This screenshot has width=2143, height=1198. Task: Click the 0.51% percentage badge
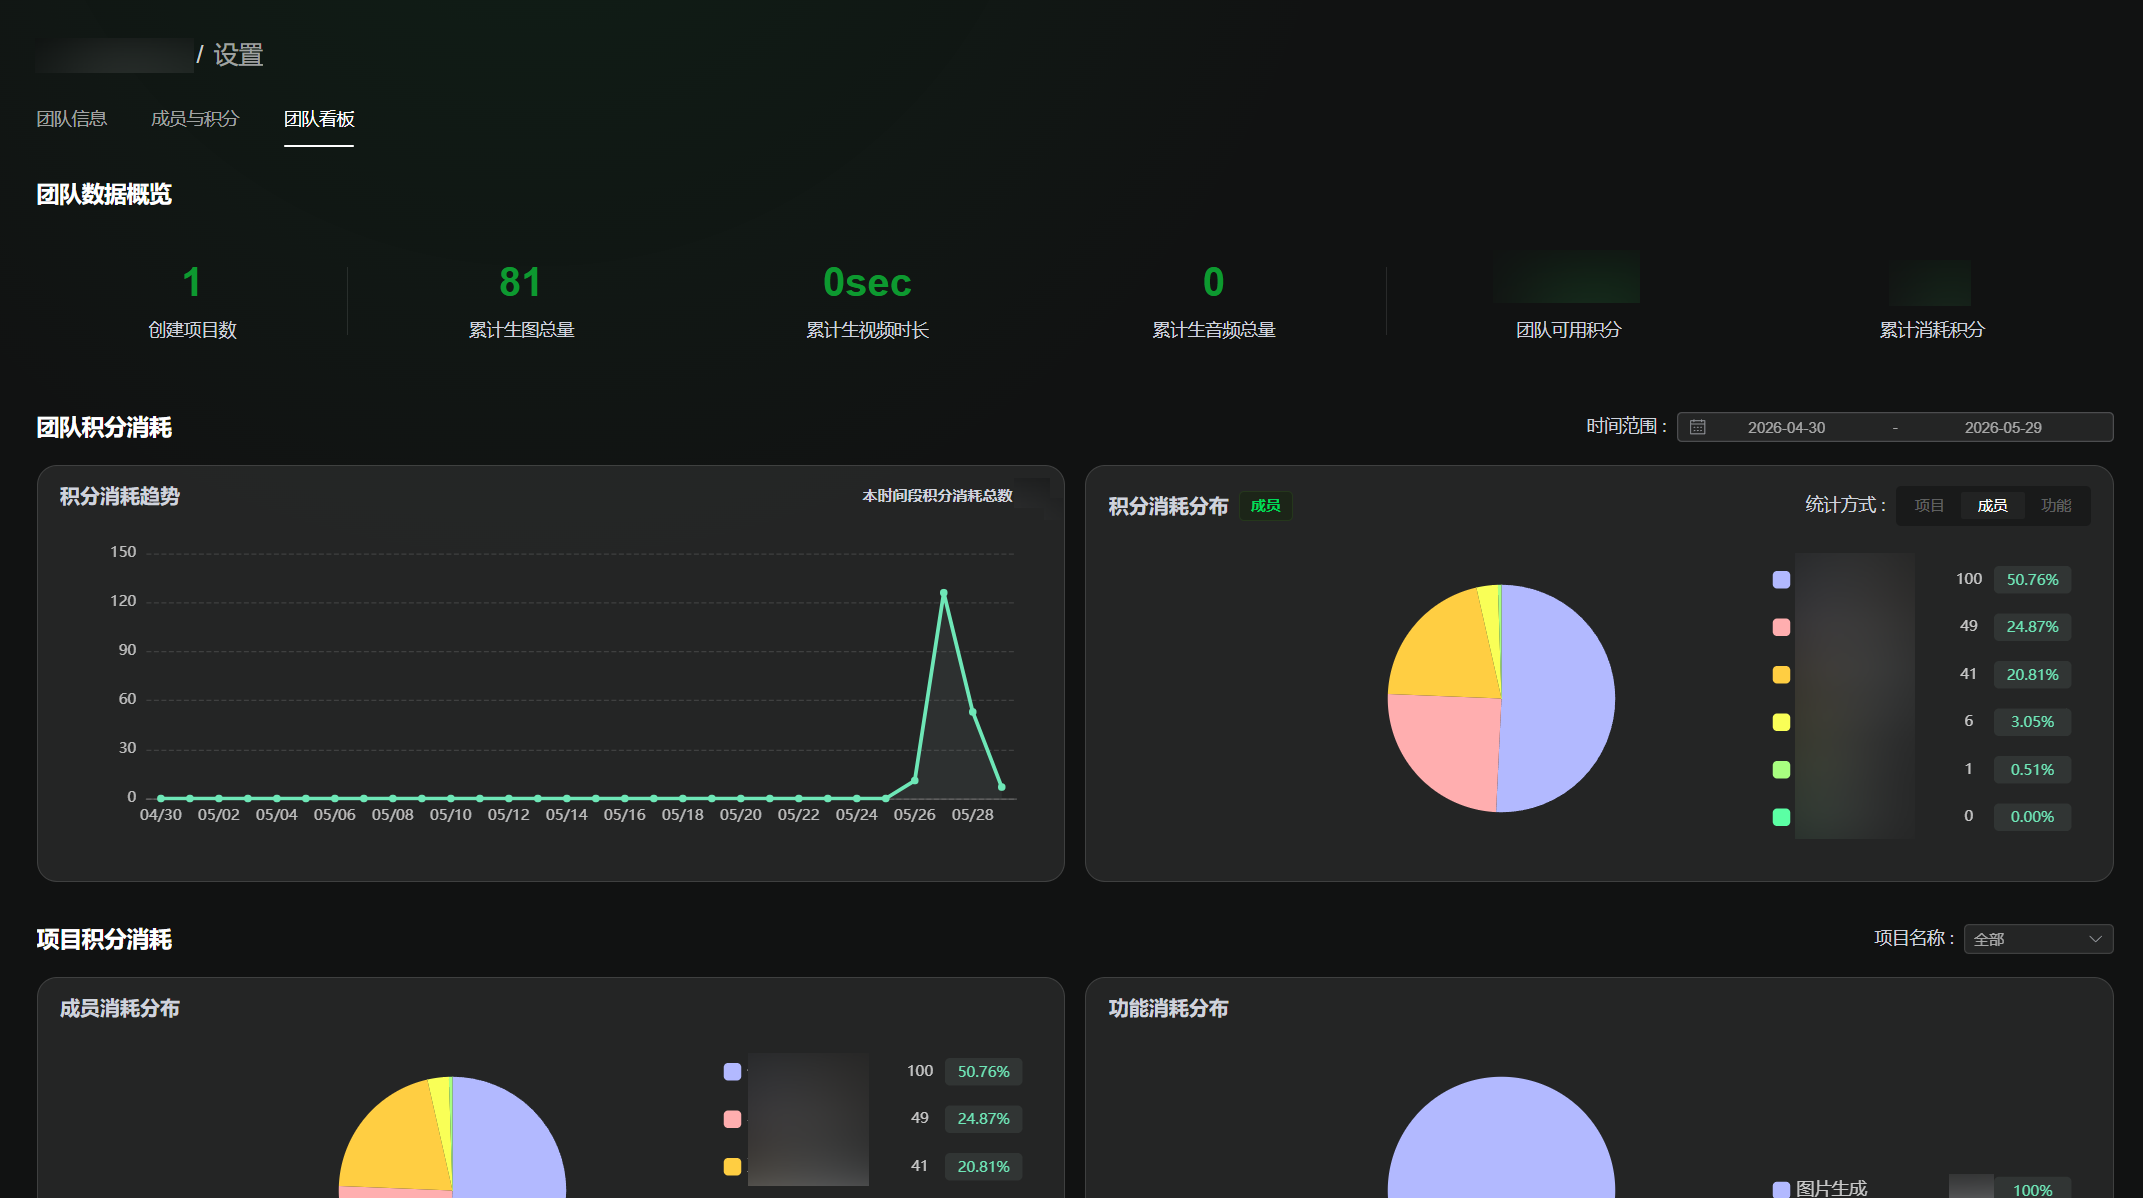(2032, 770)
